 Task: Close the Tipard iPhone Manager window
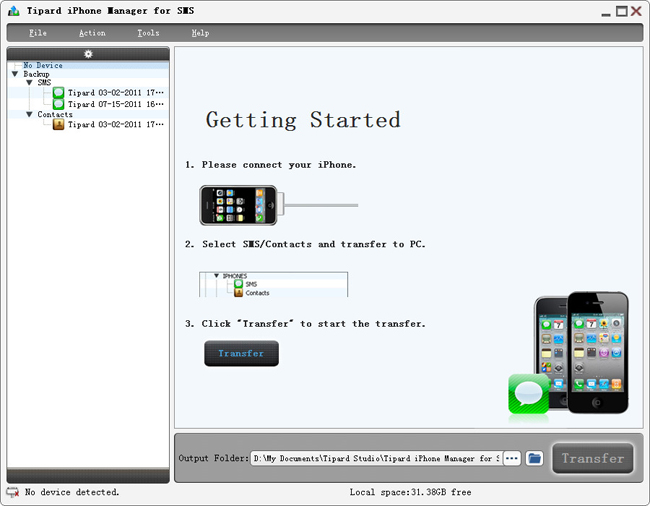[x=636, y=11]
